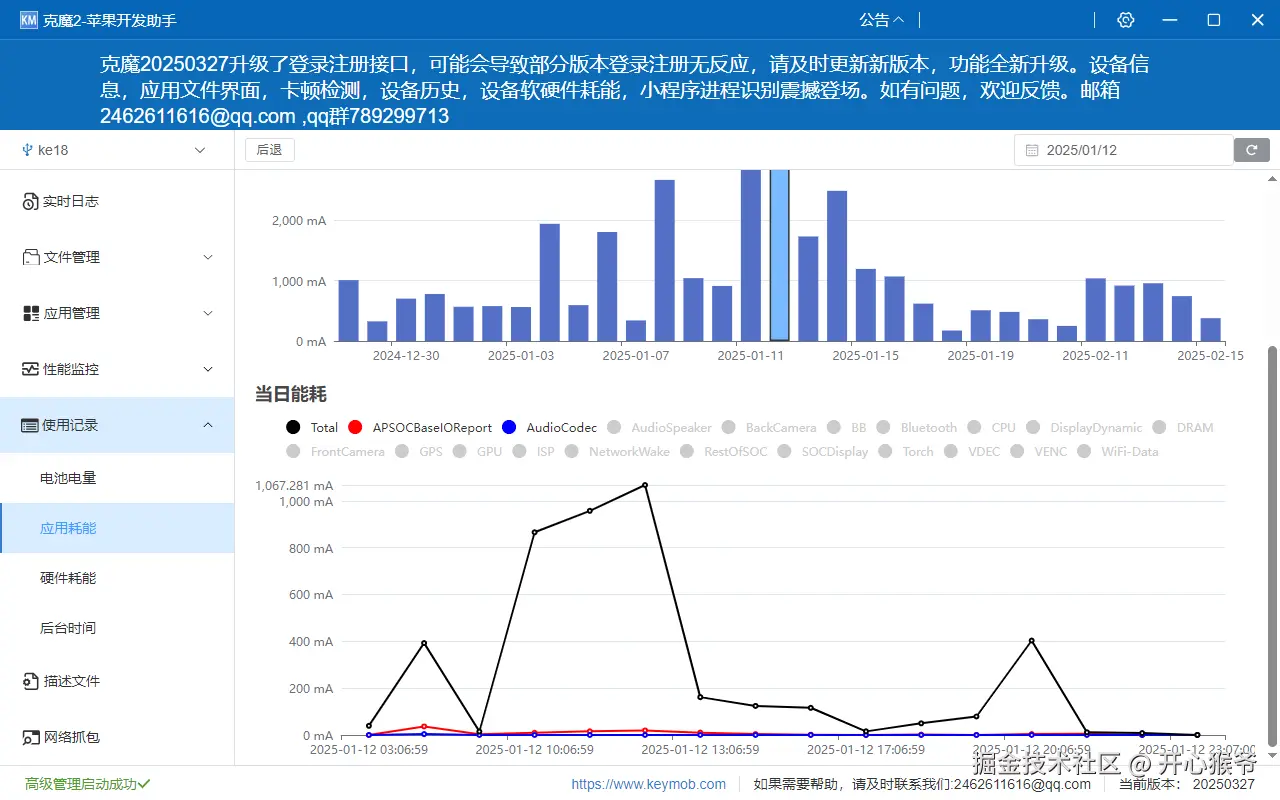This screenshot has height=800, width=1280.
Task: Expand the 应用管理 chevron
Action: coord(208,313)
